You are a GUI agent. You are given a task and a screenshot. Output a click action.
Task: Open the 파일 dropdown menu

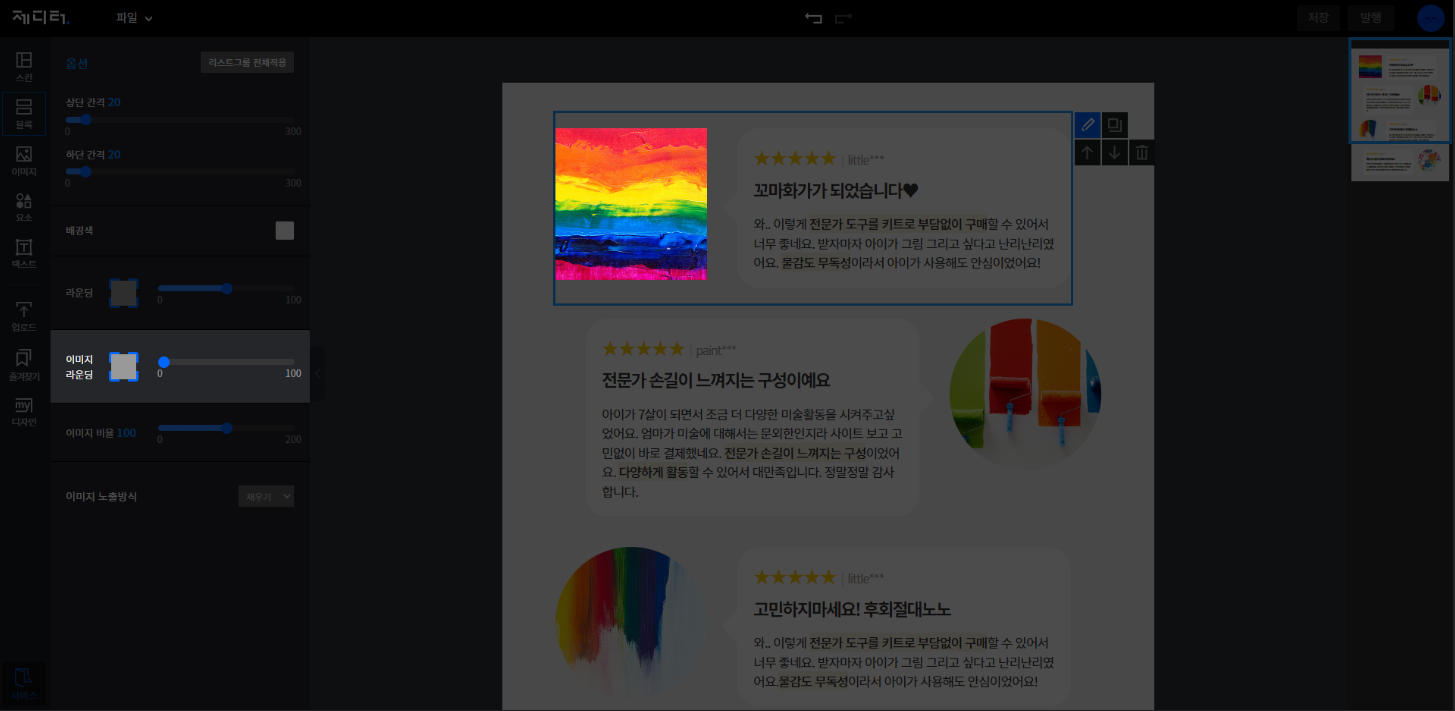pos(134,18)
